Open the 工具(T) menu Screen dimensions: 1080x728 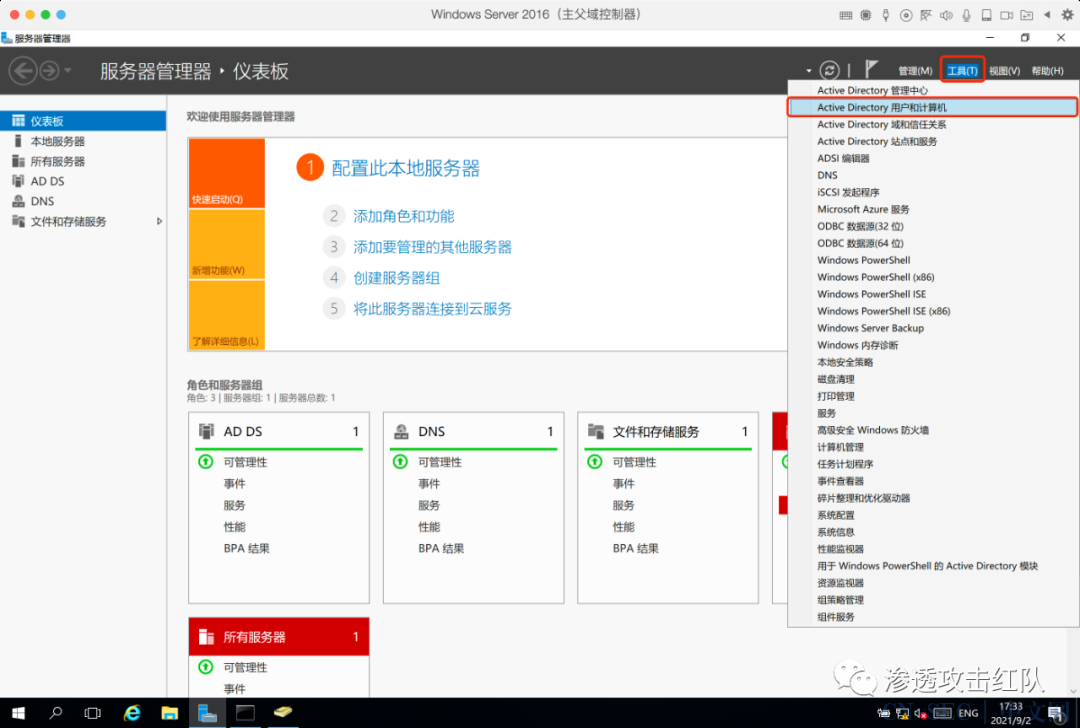[962, 71]
